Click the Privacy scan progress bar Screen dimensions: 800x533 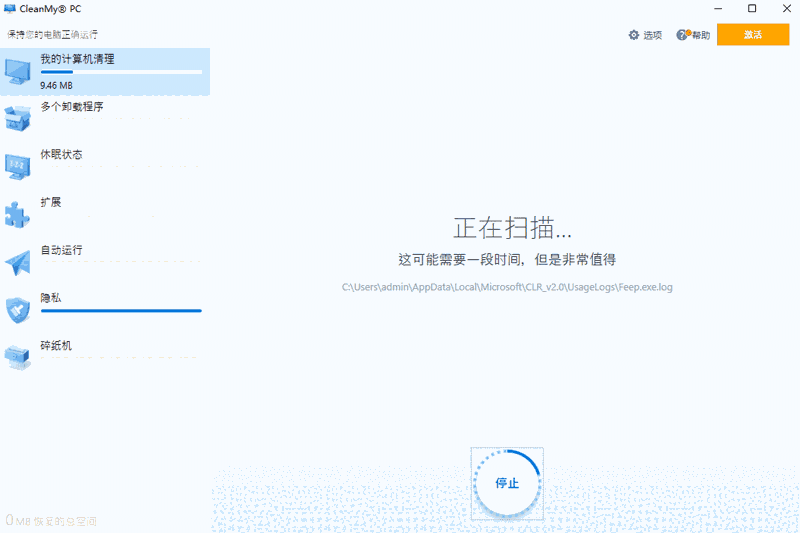click(121, 311)
